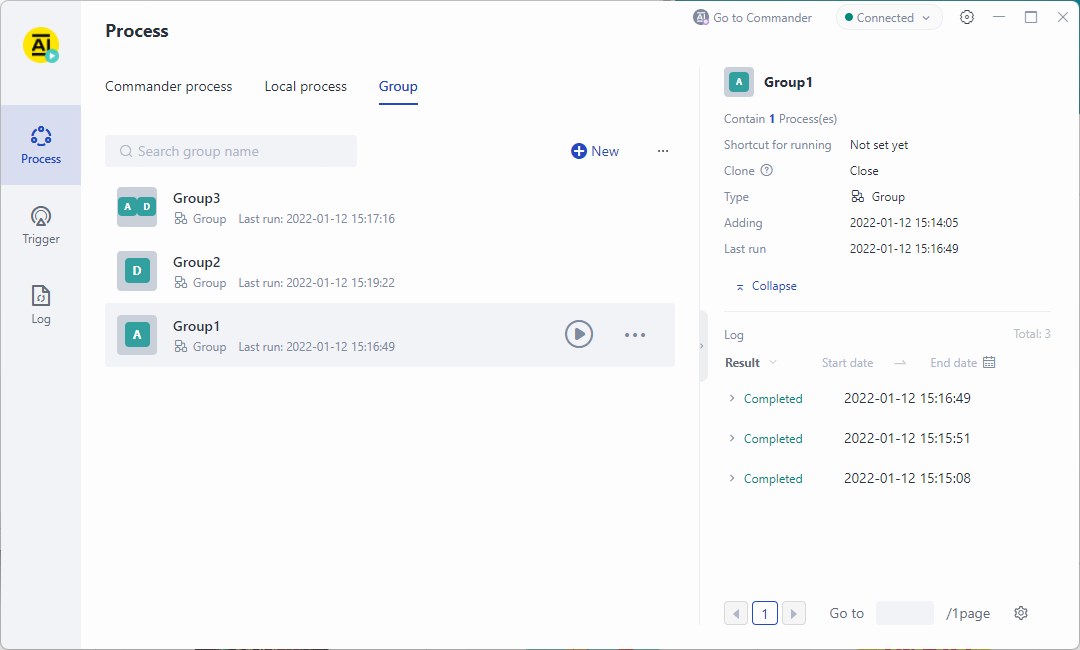Open more options next to New

pyautogui.click(x=663, y=151)
